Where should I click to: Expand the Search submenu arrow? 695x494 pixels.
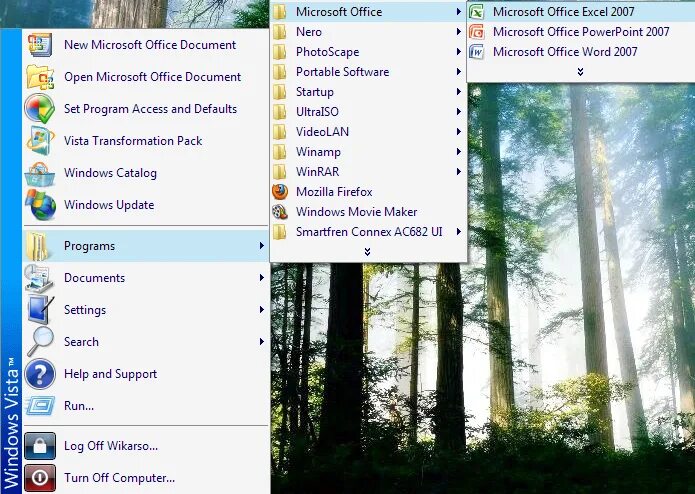click(x=262, y=342)
